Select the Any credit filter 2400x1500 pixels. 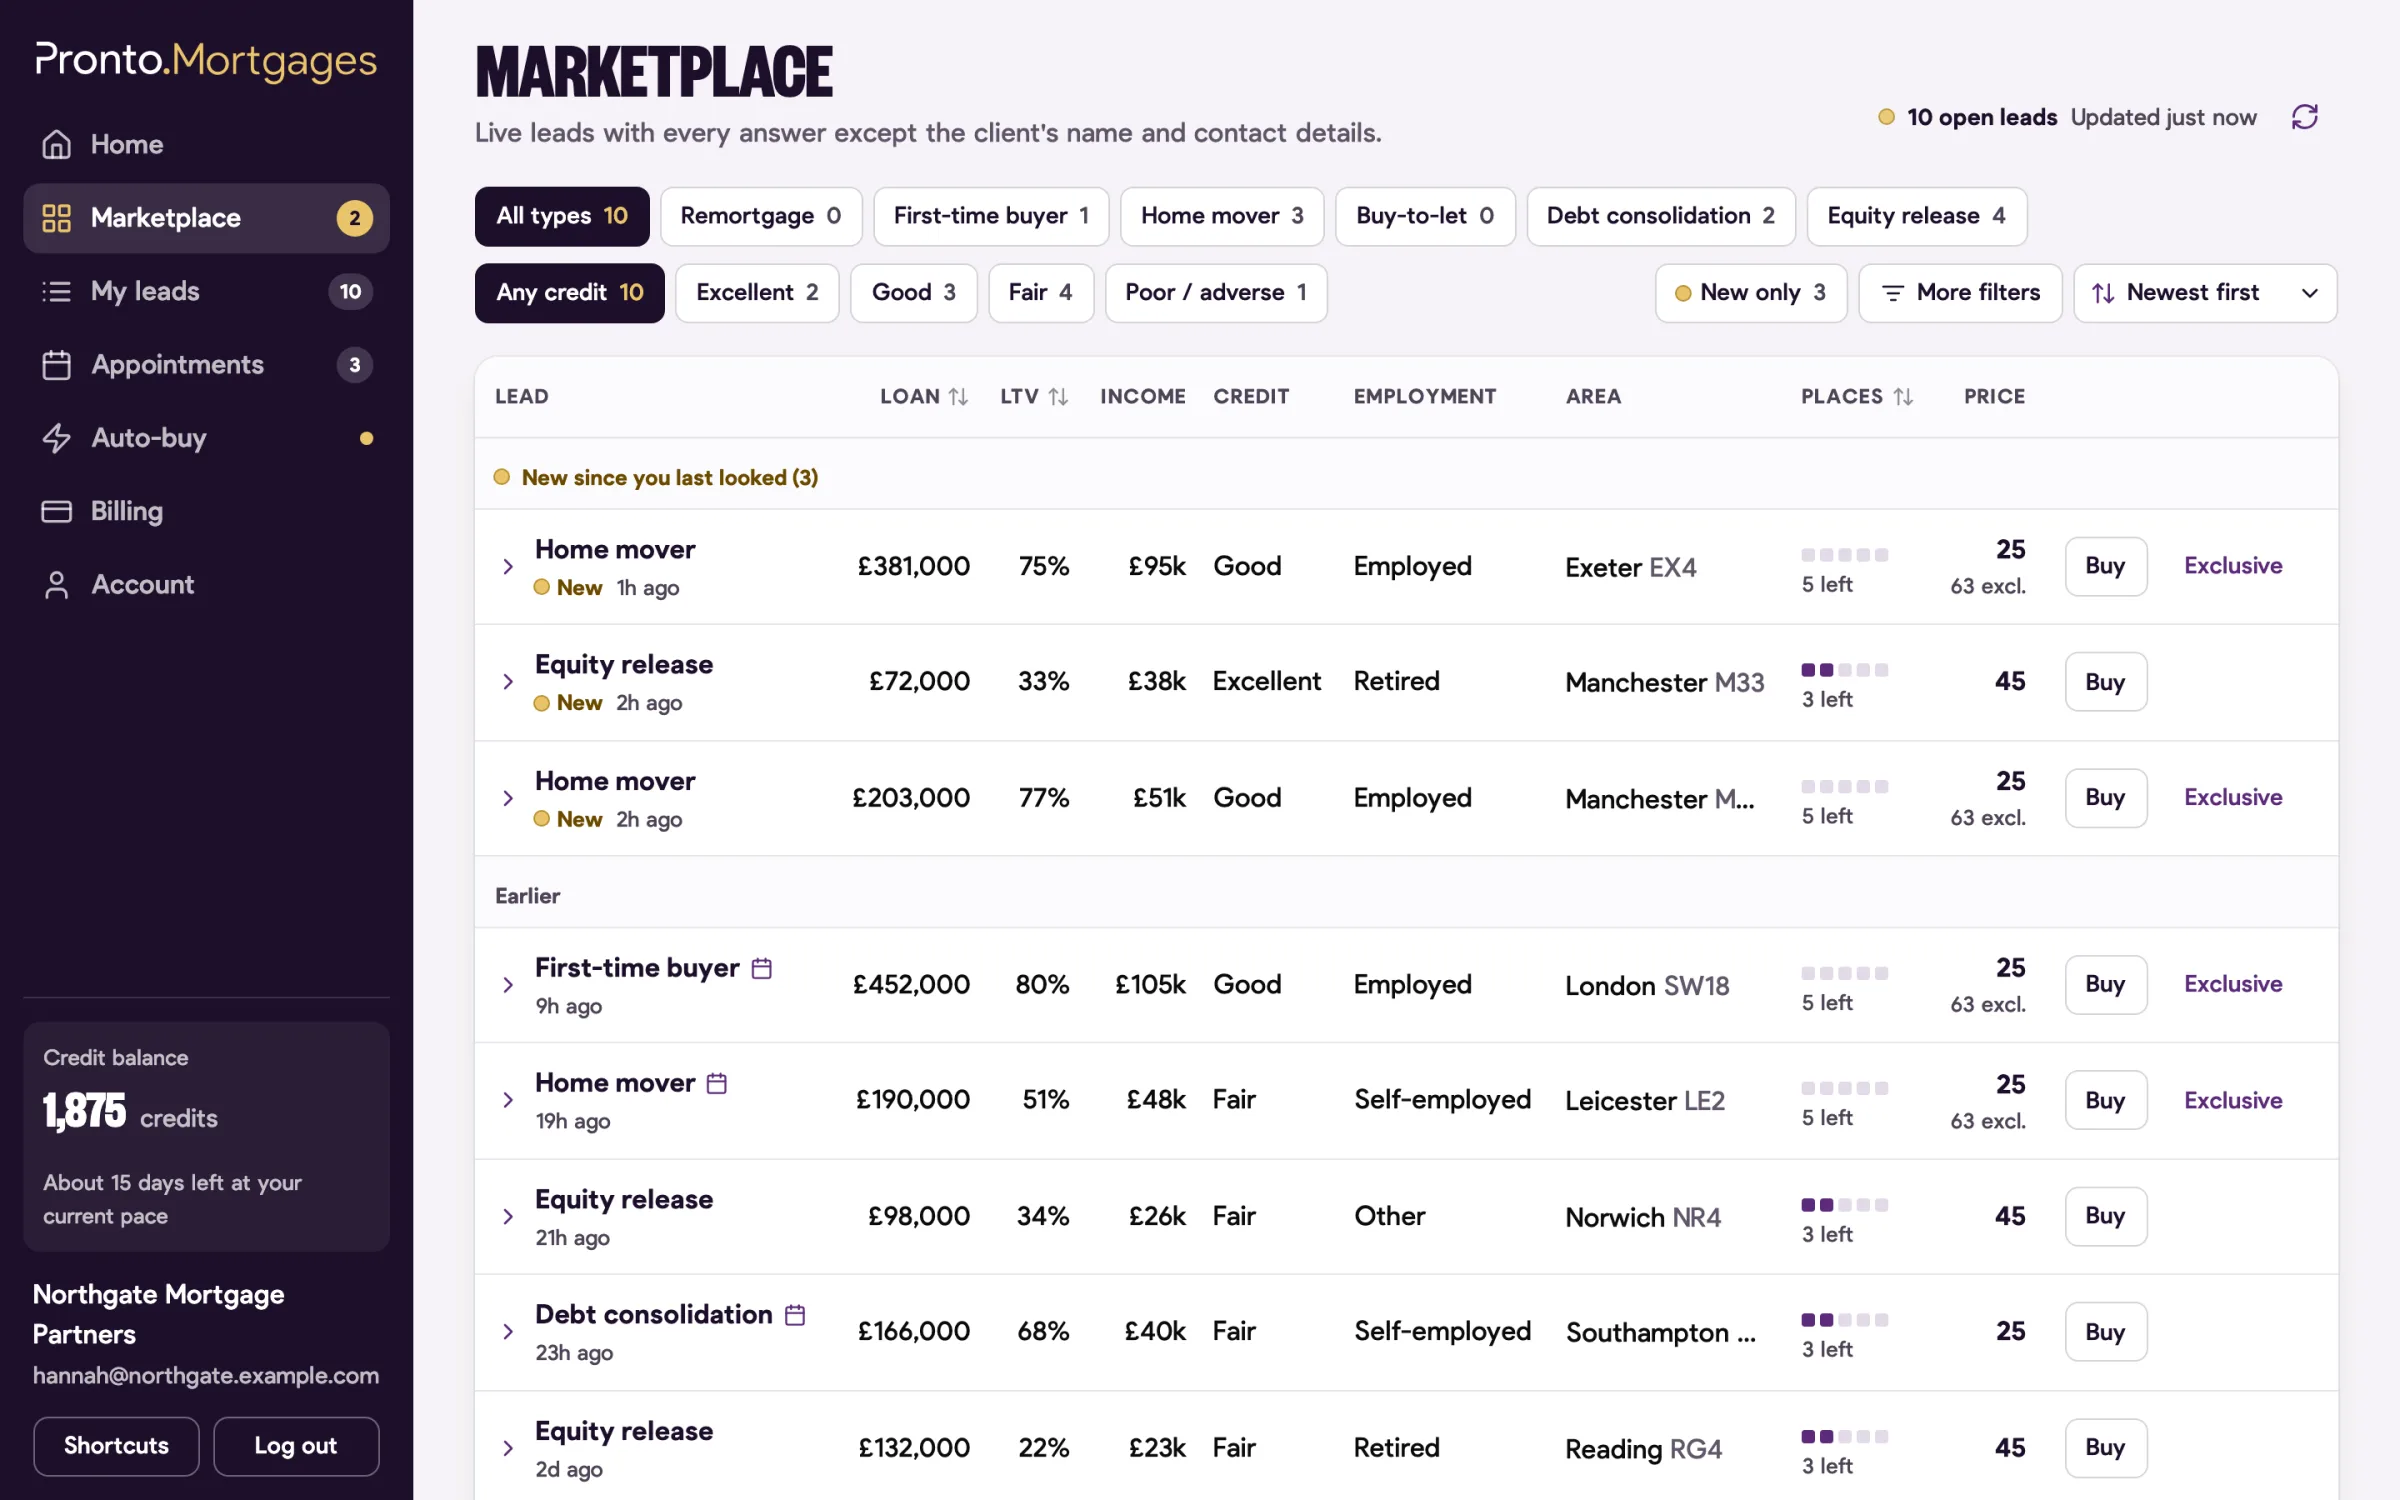click(570, 293)
